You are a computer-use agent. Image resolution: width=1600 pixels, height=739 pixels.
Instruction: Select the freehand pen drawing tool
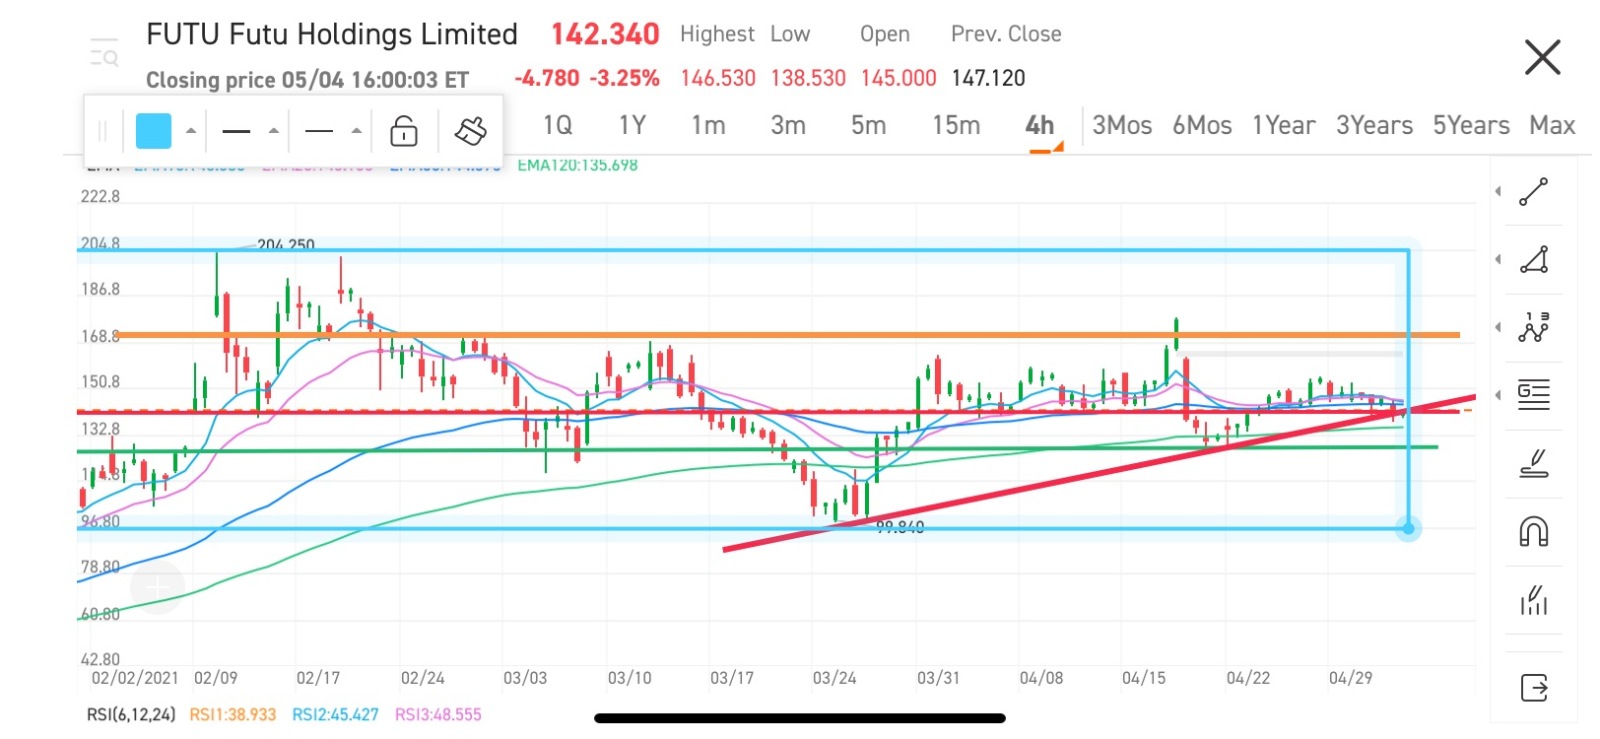(1533, 463)
